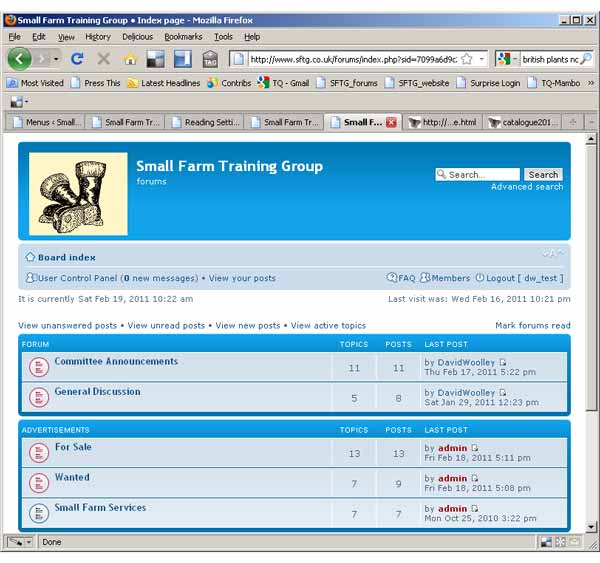This screenshot has width=600, height=563.
Task: Switch to the Reading Setti... tab
Action: point(206,122)
